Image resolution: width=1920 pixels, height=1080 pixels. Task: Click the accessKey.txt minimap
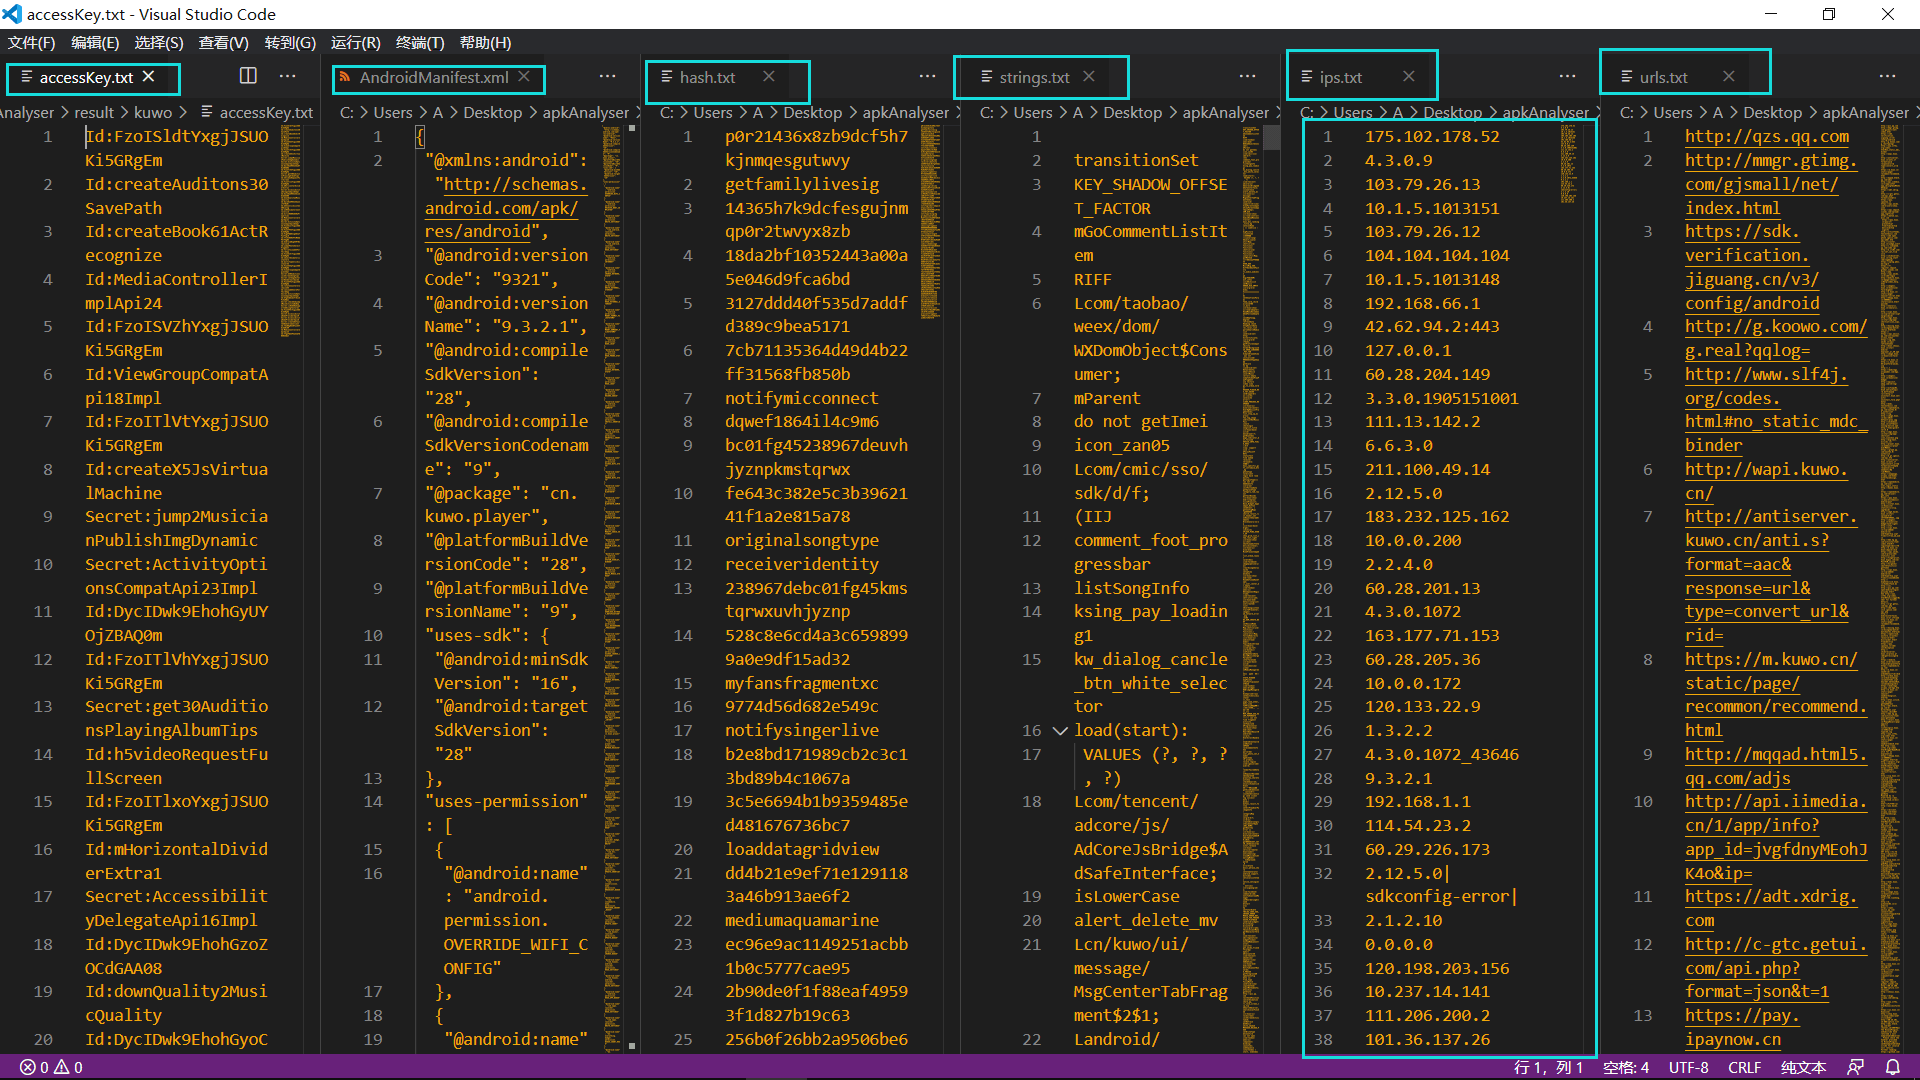coord(291,230)
